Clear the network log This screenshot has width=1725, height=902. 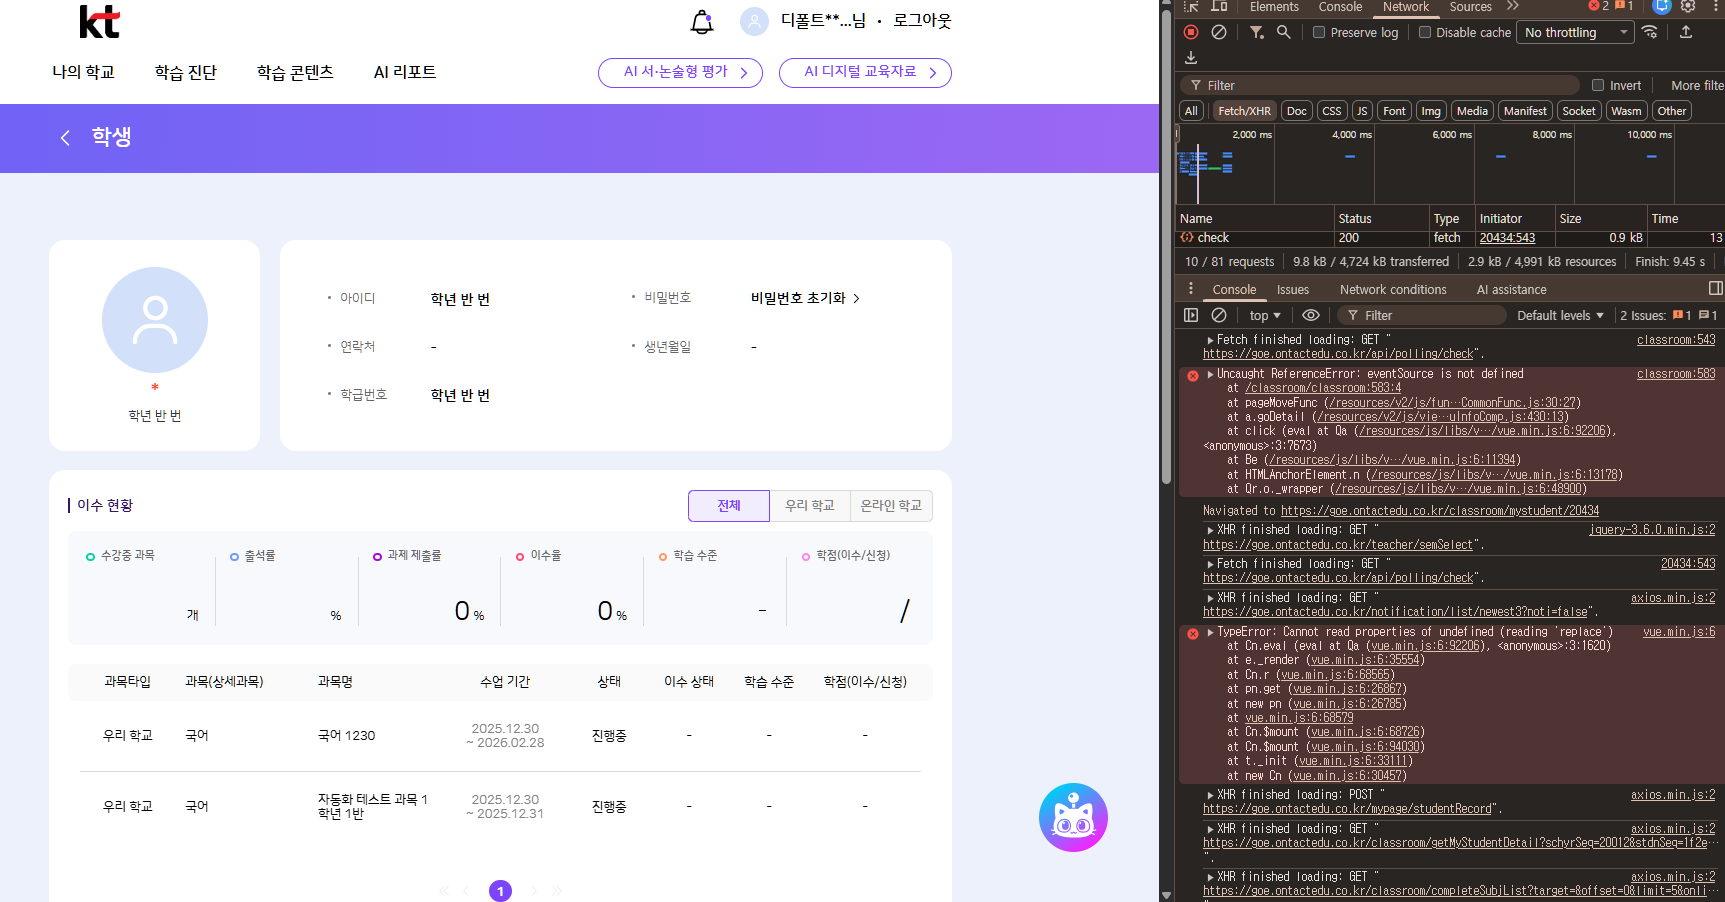pos(1219,32)
